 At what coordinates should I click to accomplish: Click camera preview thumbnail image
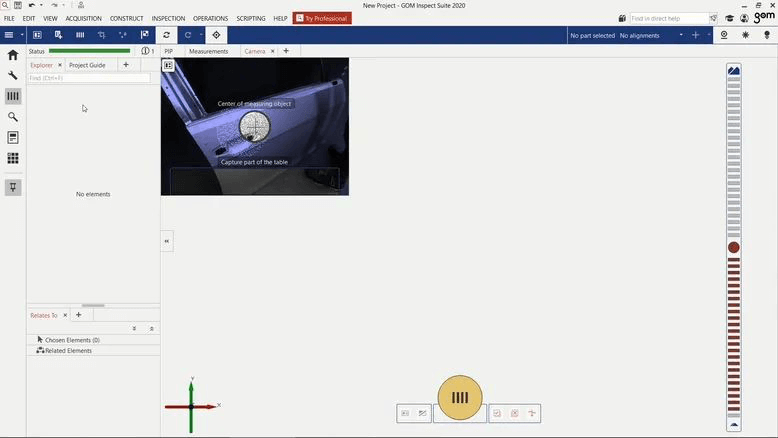[255, 126]
